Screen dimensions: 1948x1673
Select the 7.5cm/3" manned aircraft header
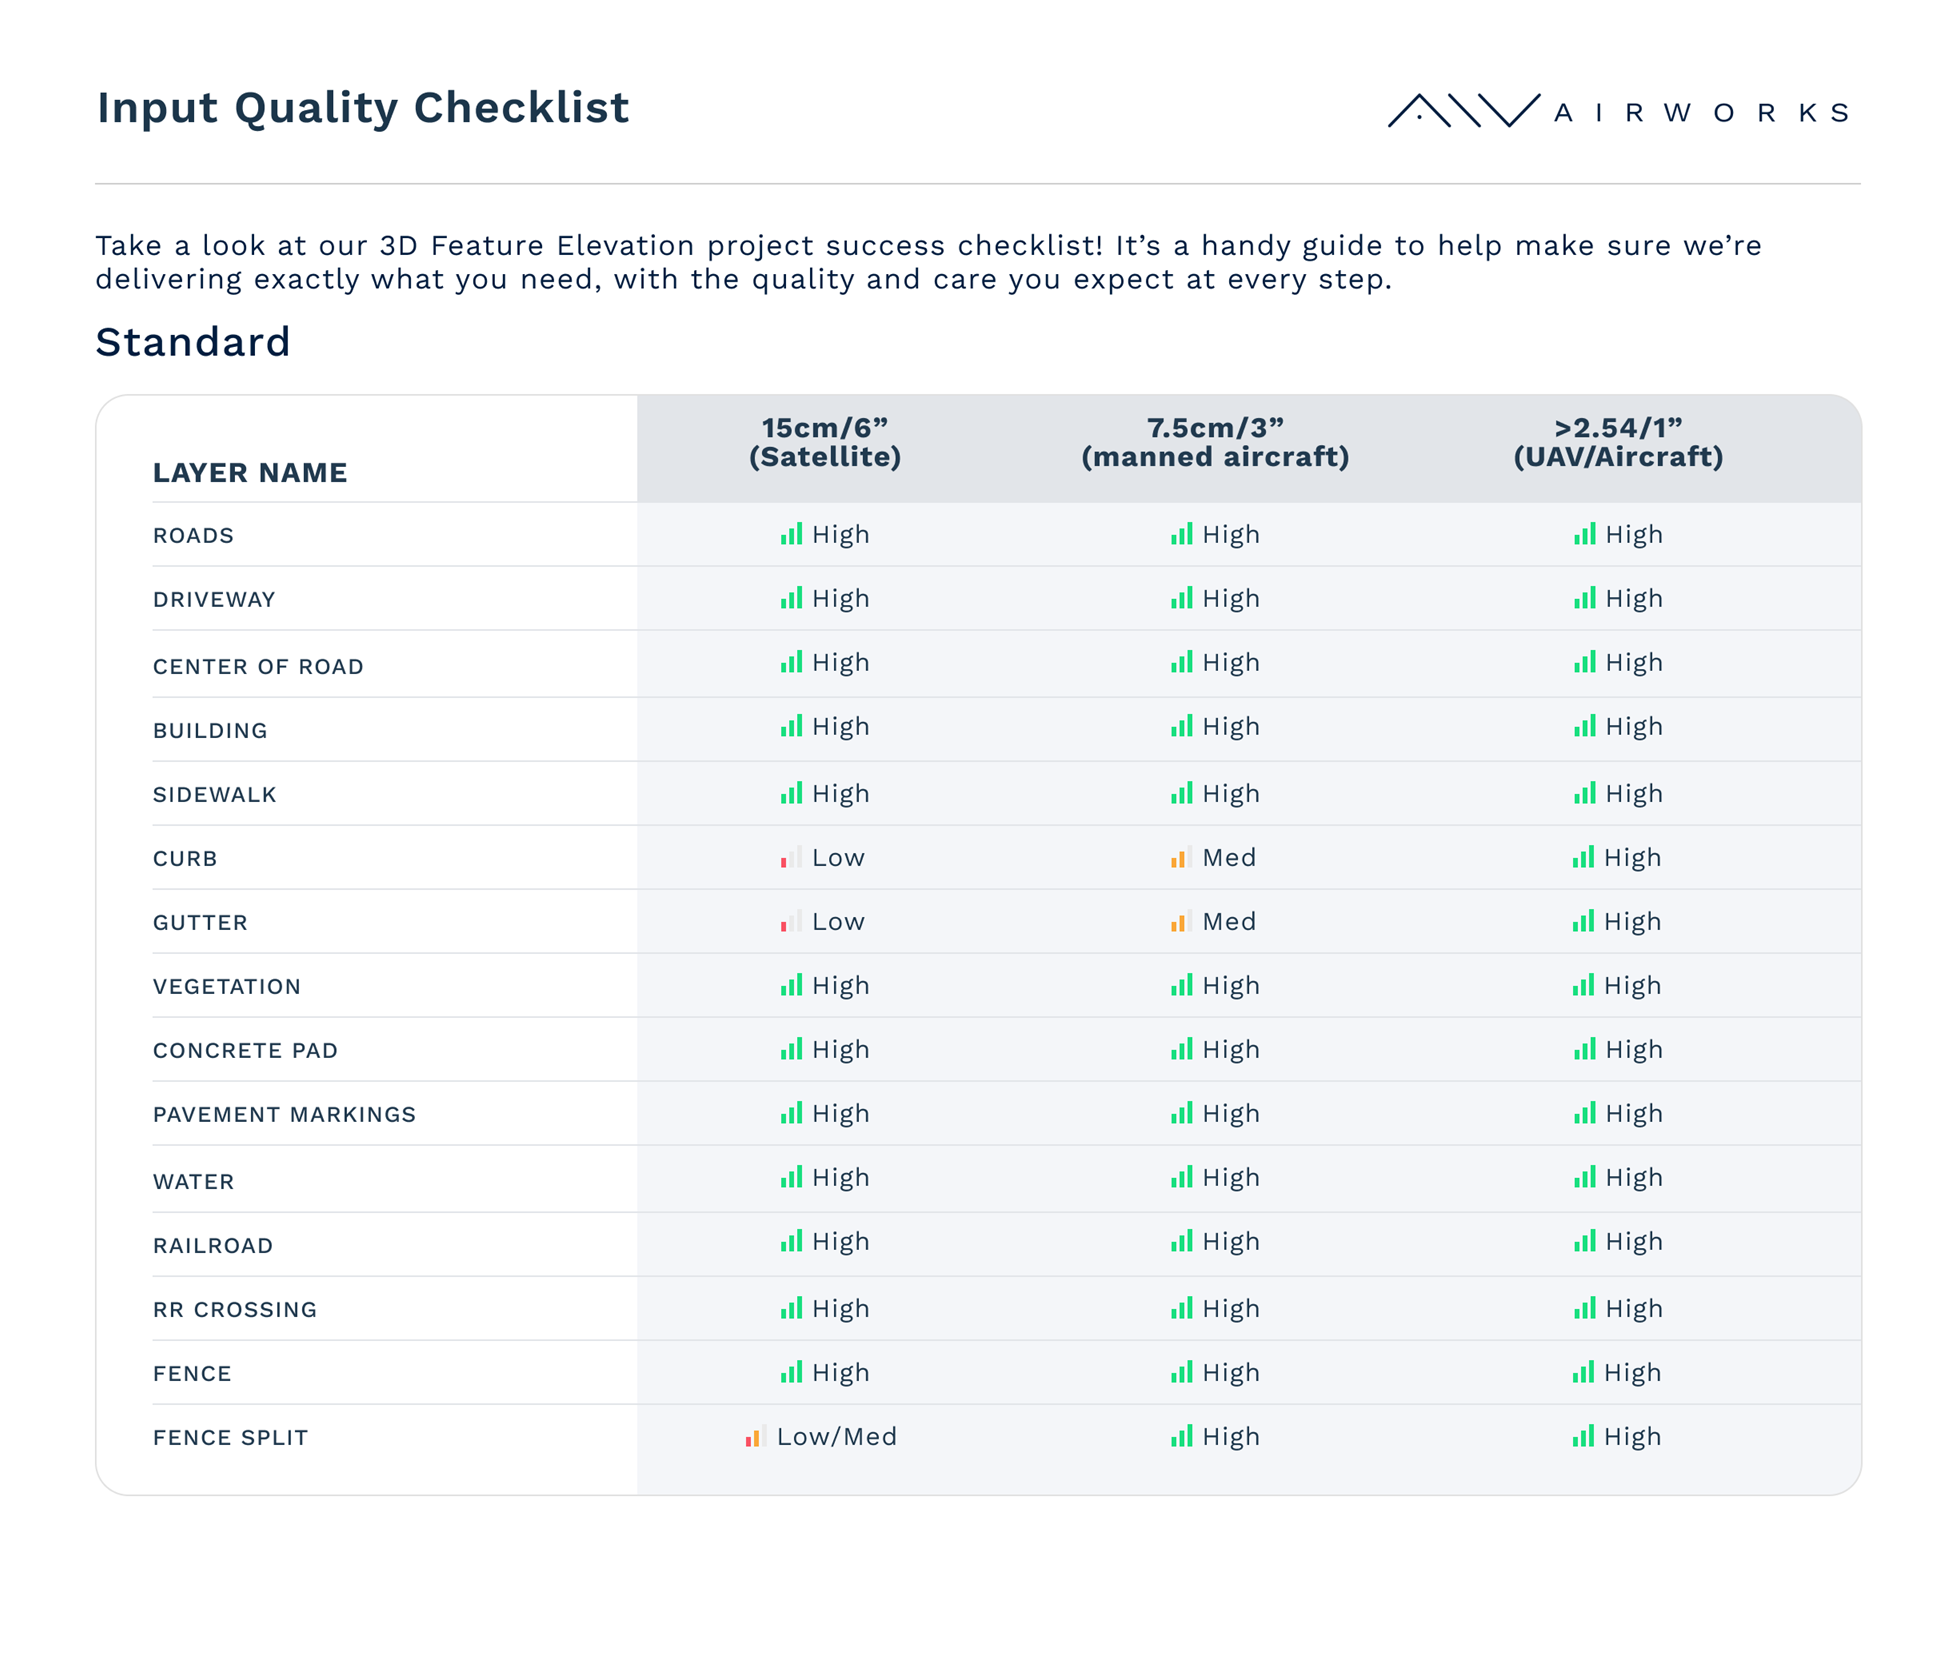pos(1215,442)
